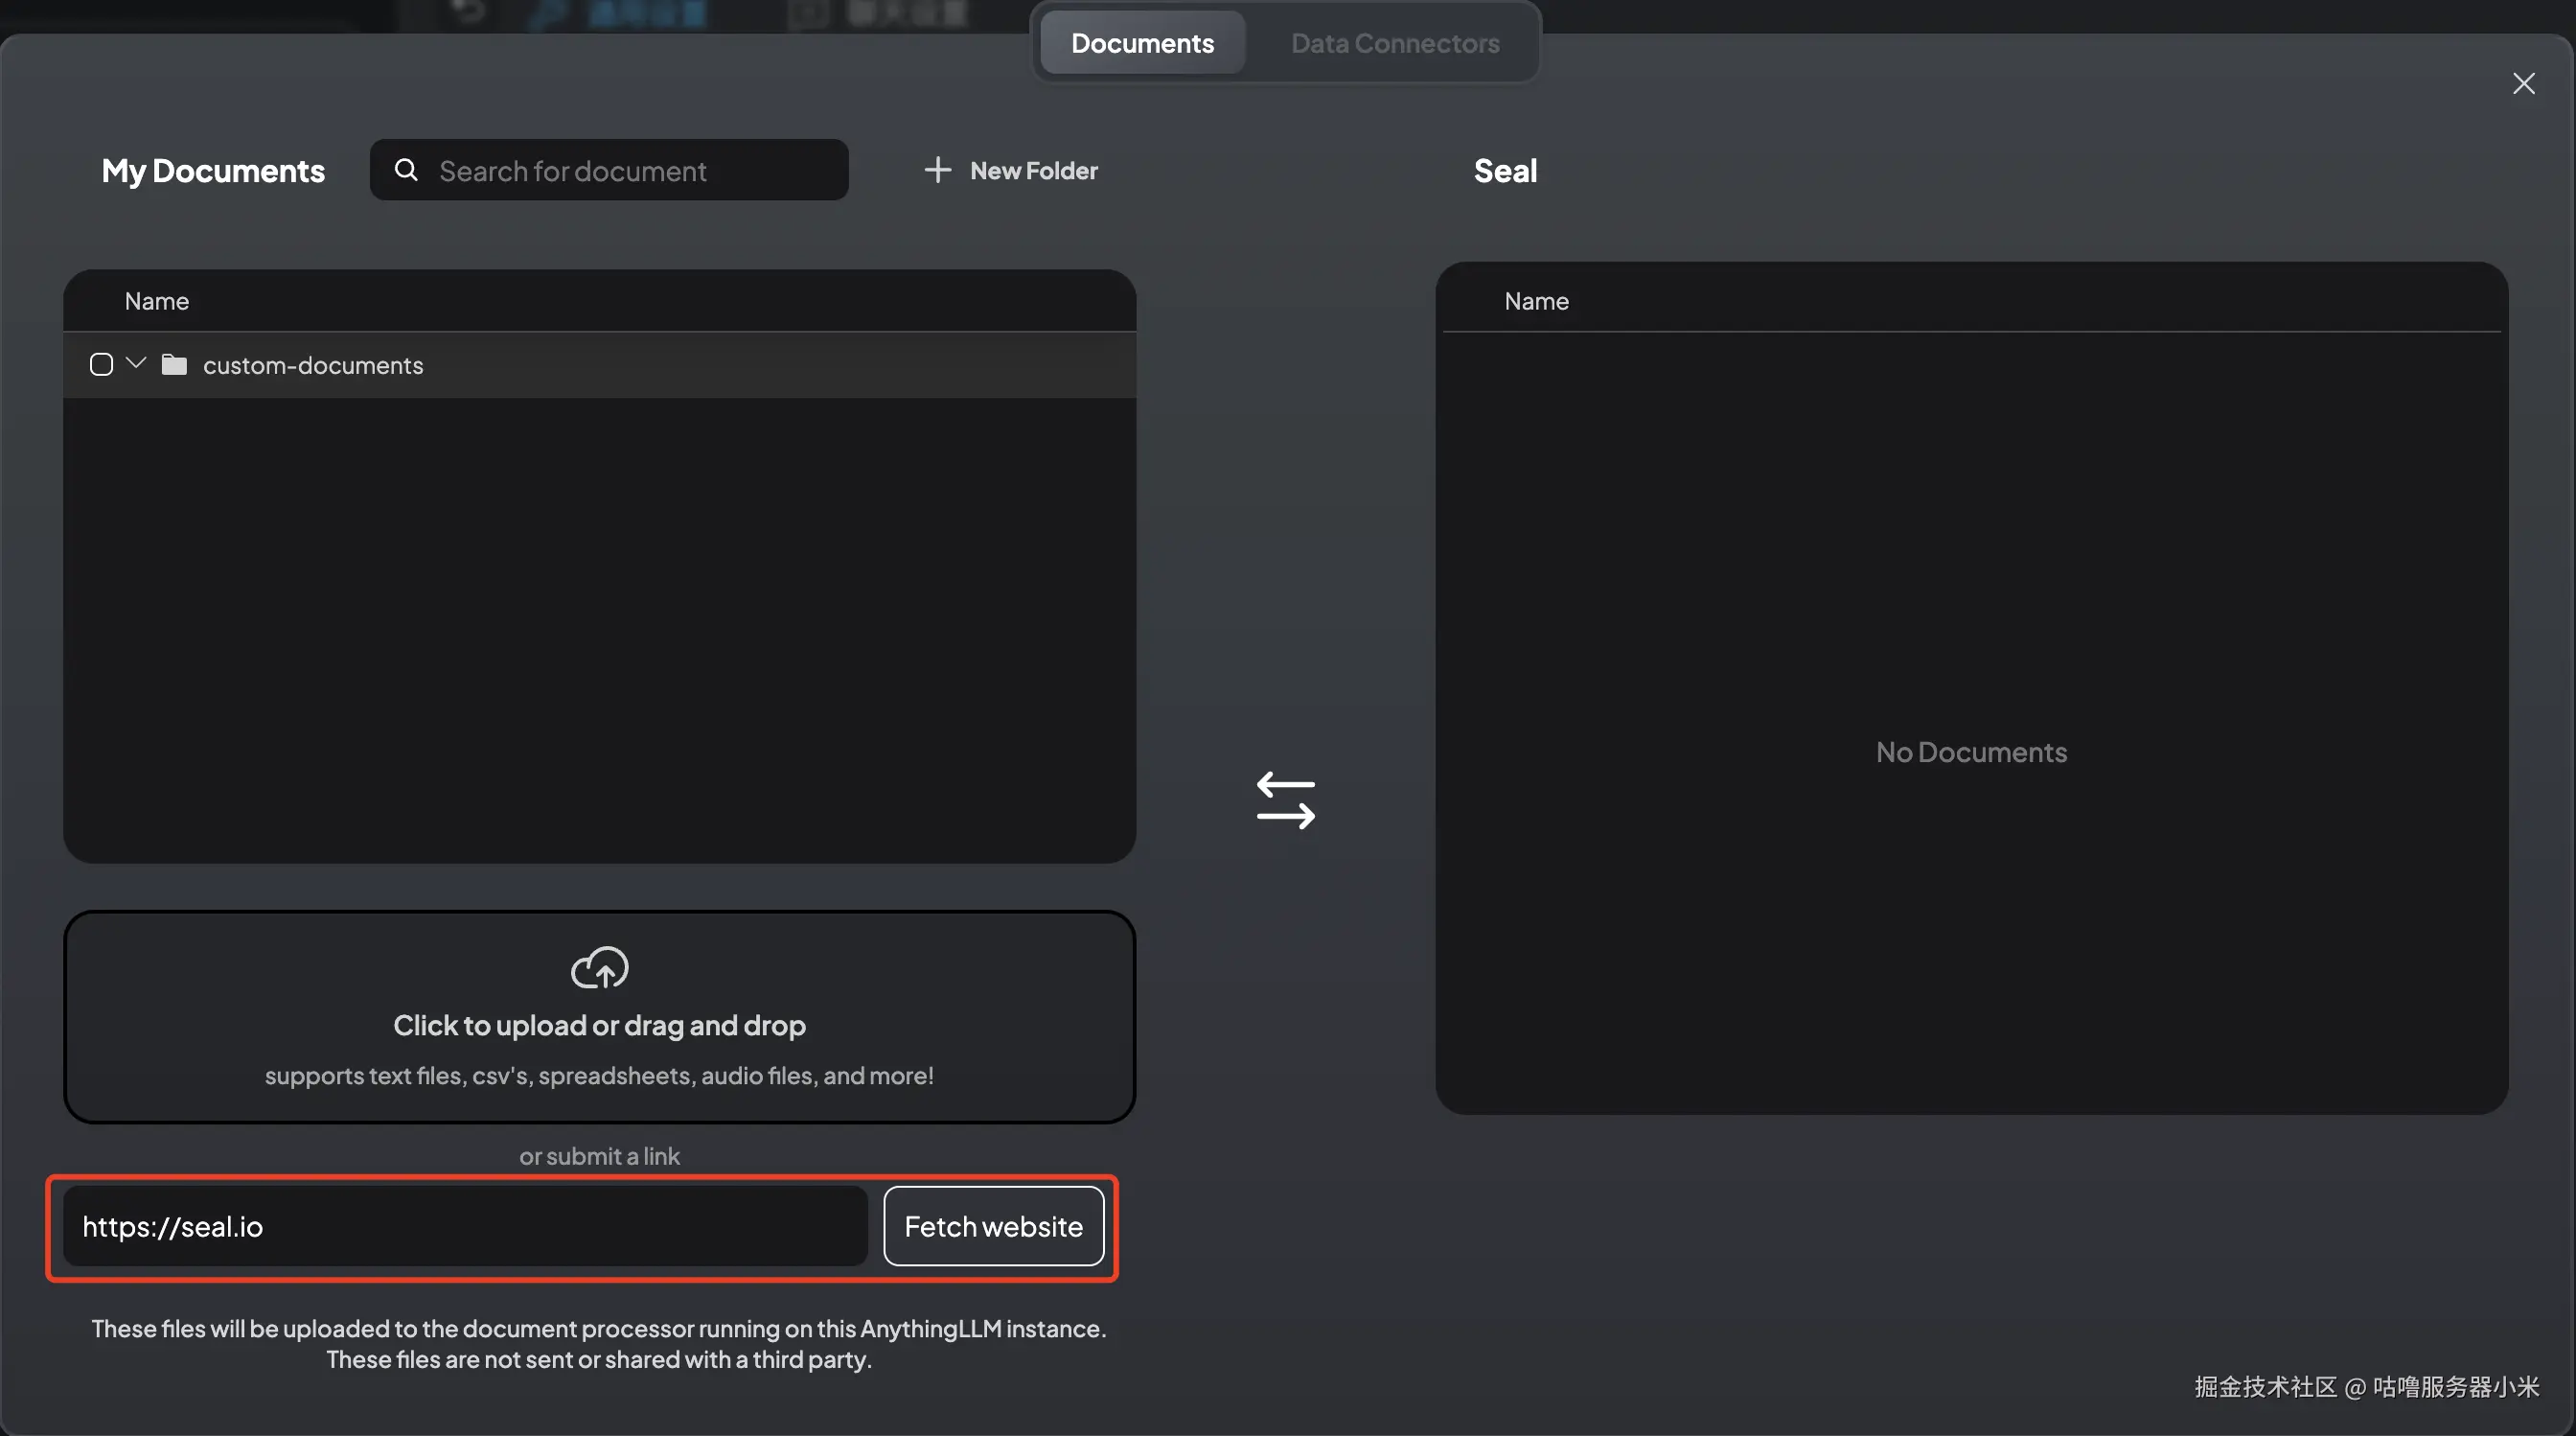Click the custom-documents folder icon

(x=174, y=365)
